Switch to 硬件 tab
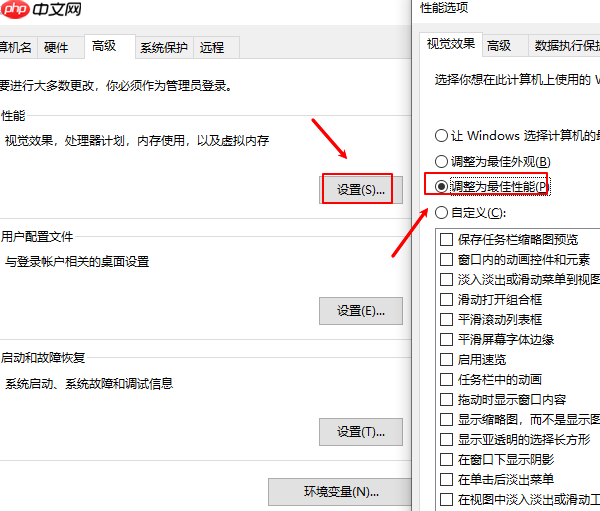 coord(60,47)
